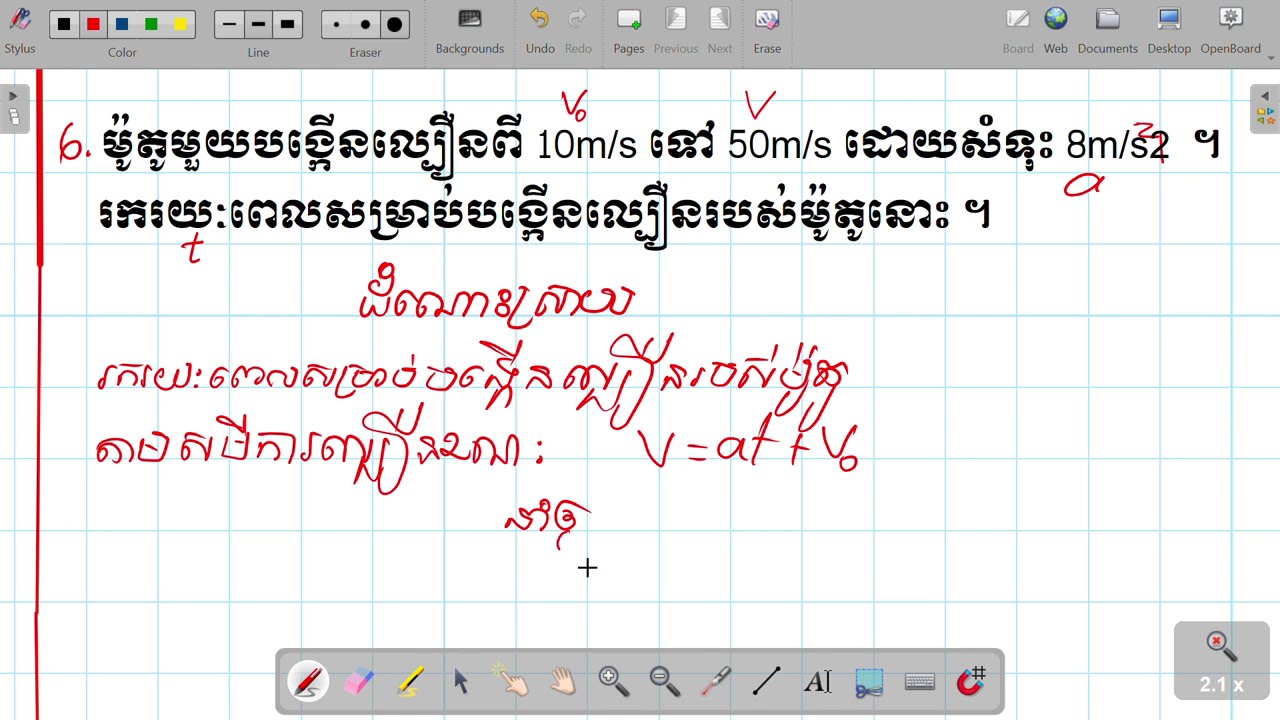Switch to Board mode
Viewport: 1280px width, 720px height.
(x=1018, y=30)
